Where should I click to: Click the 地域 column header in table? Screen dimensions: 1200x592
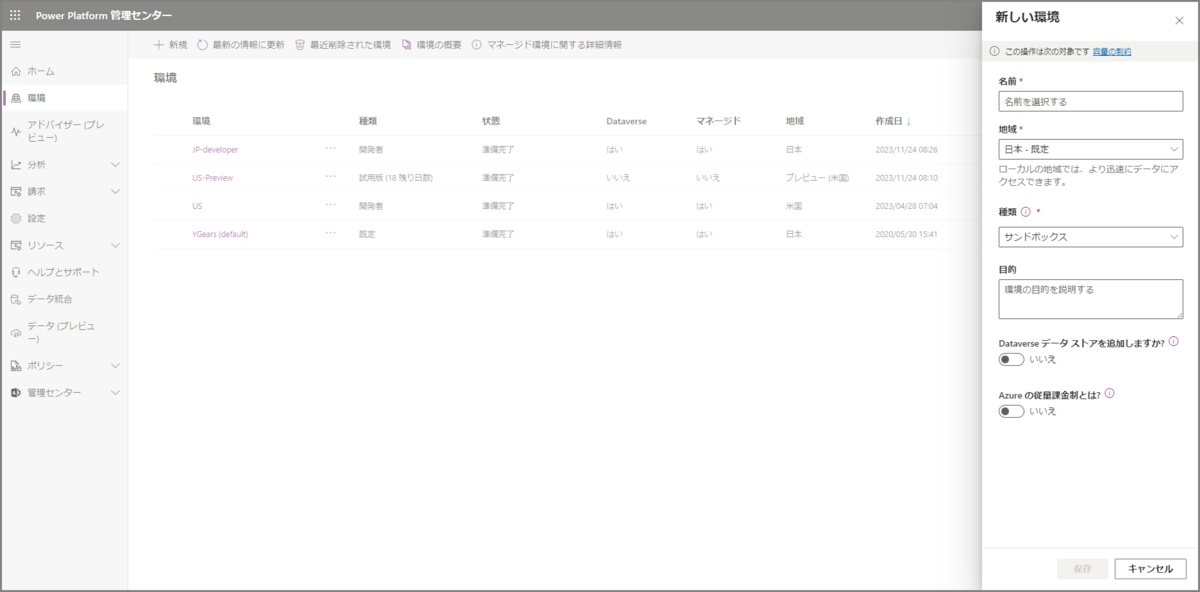coord(795,121)
